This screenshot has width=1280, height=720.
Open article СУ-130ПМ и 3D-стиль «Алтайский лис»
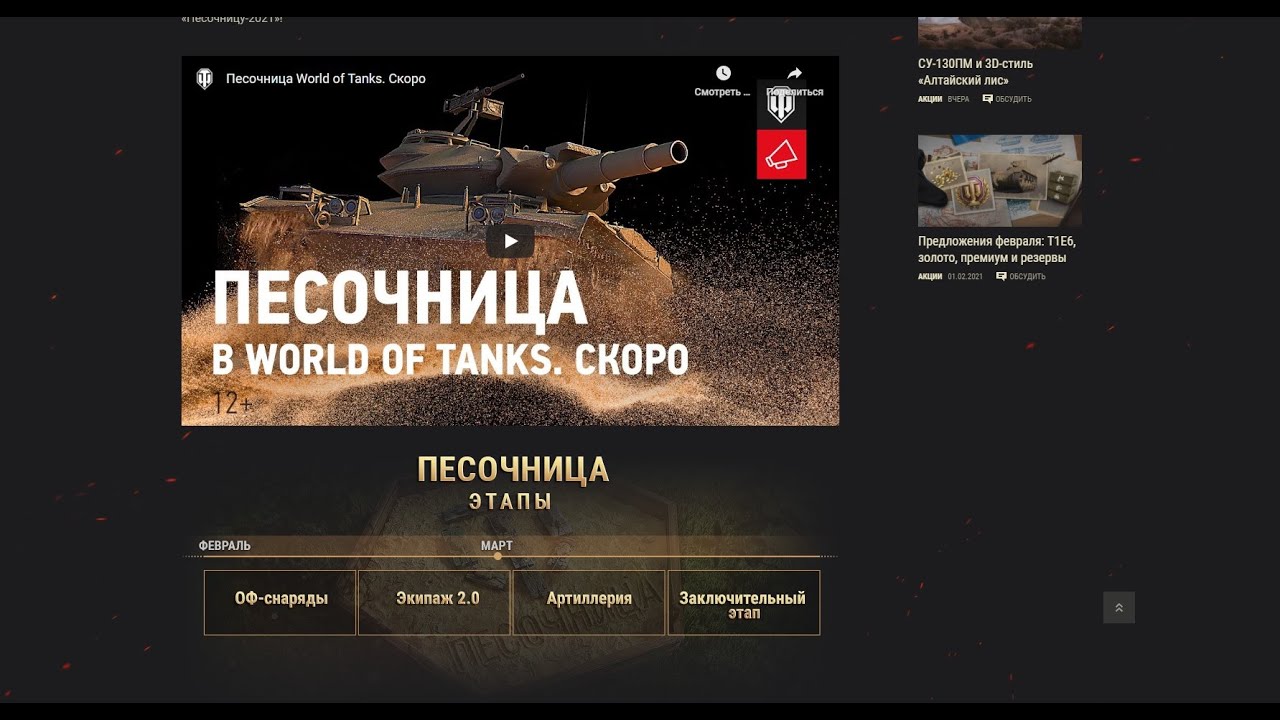click(x=976, y=72)
